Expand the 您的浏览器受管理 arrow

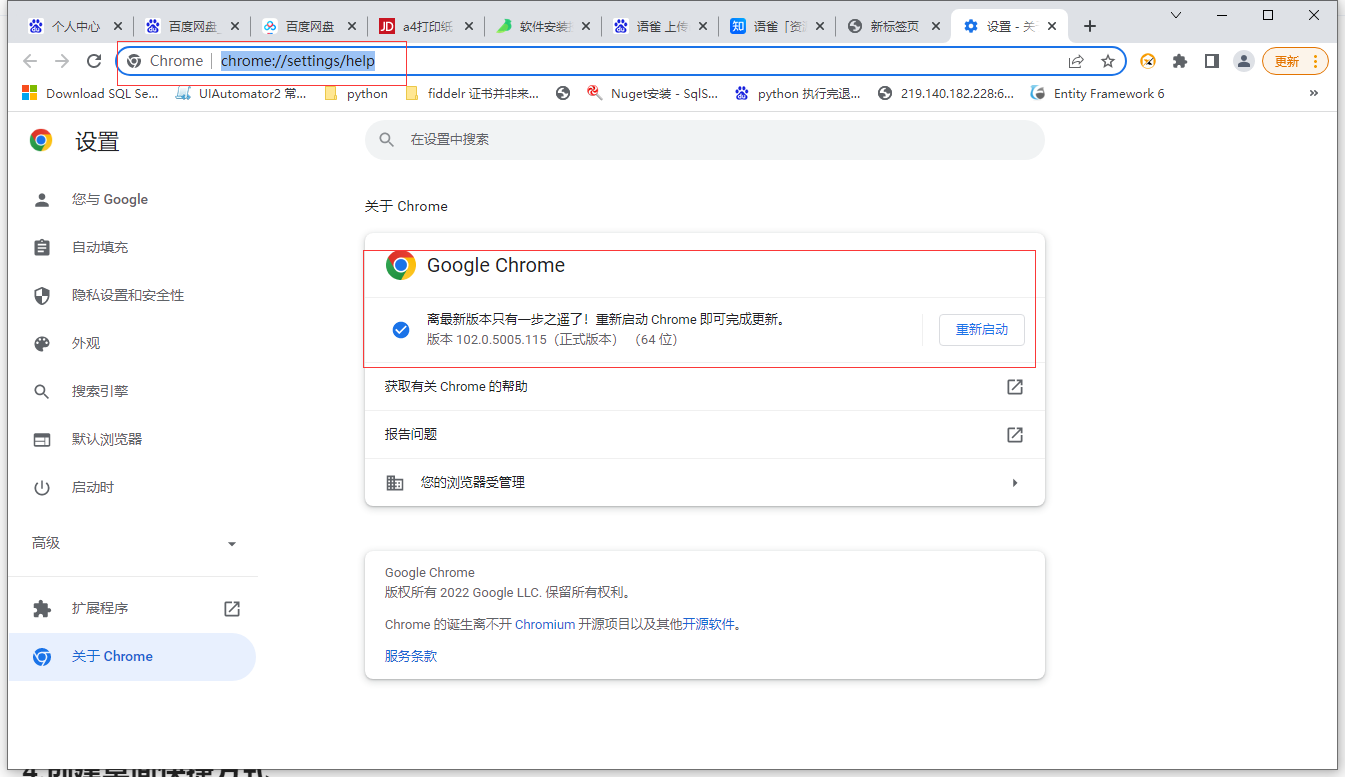[x=1015, y=482]
